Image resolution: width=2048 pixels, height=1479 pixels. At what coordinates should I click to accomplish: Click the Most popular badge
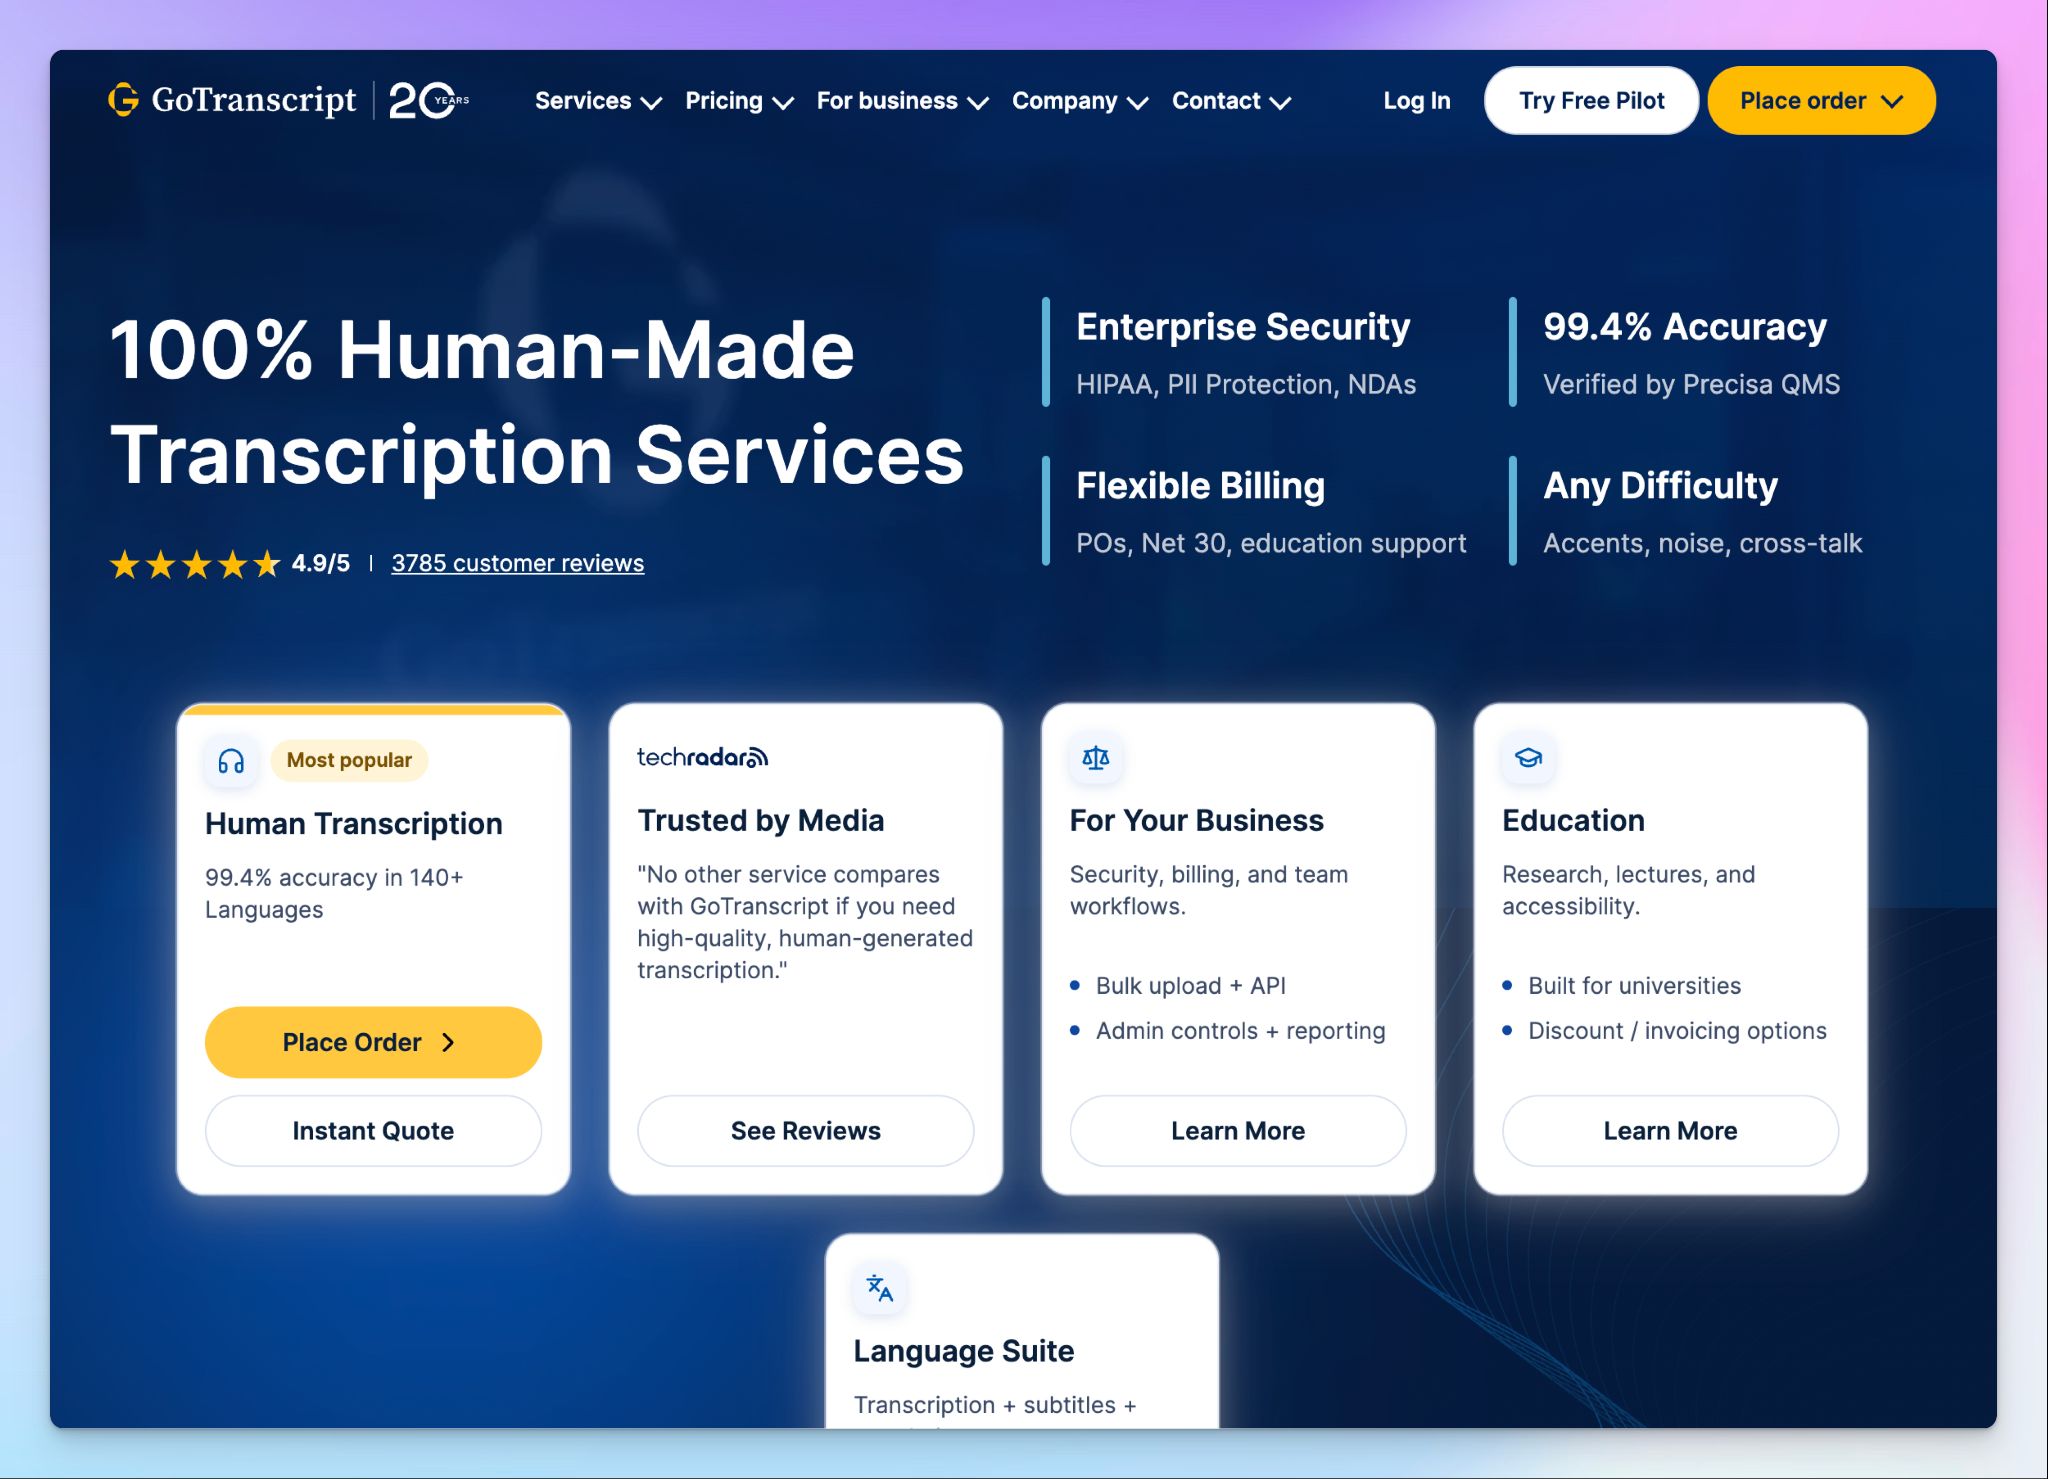[x=349, y=760]
